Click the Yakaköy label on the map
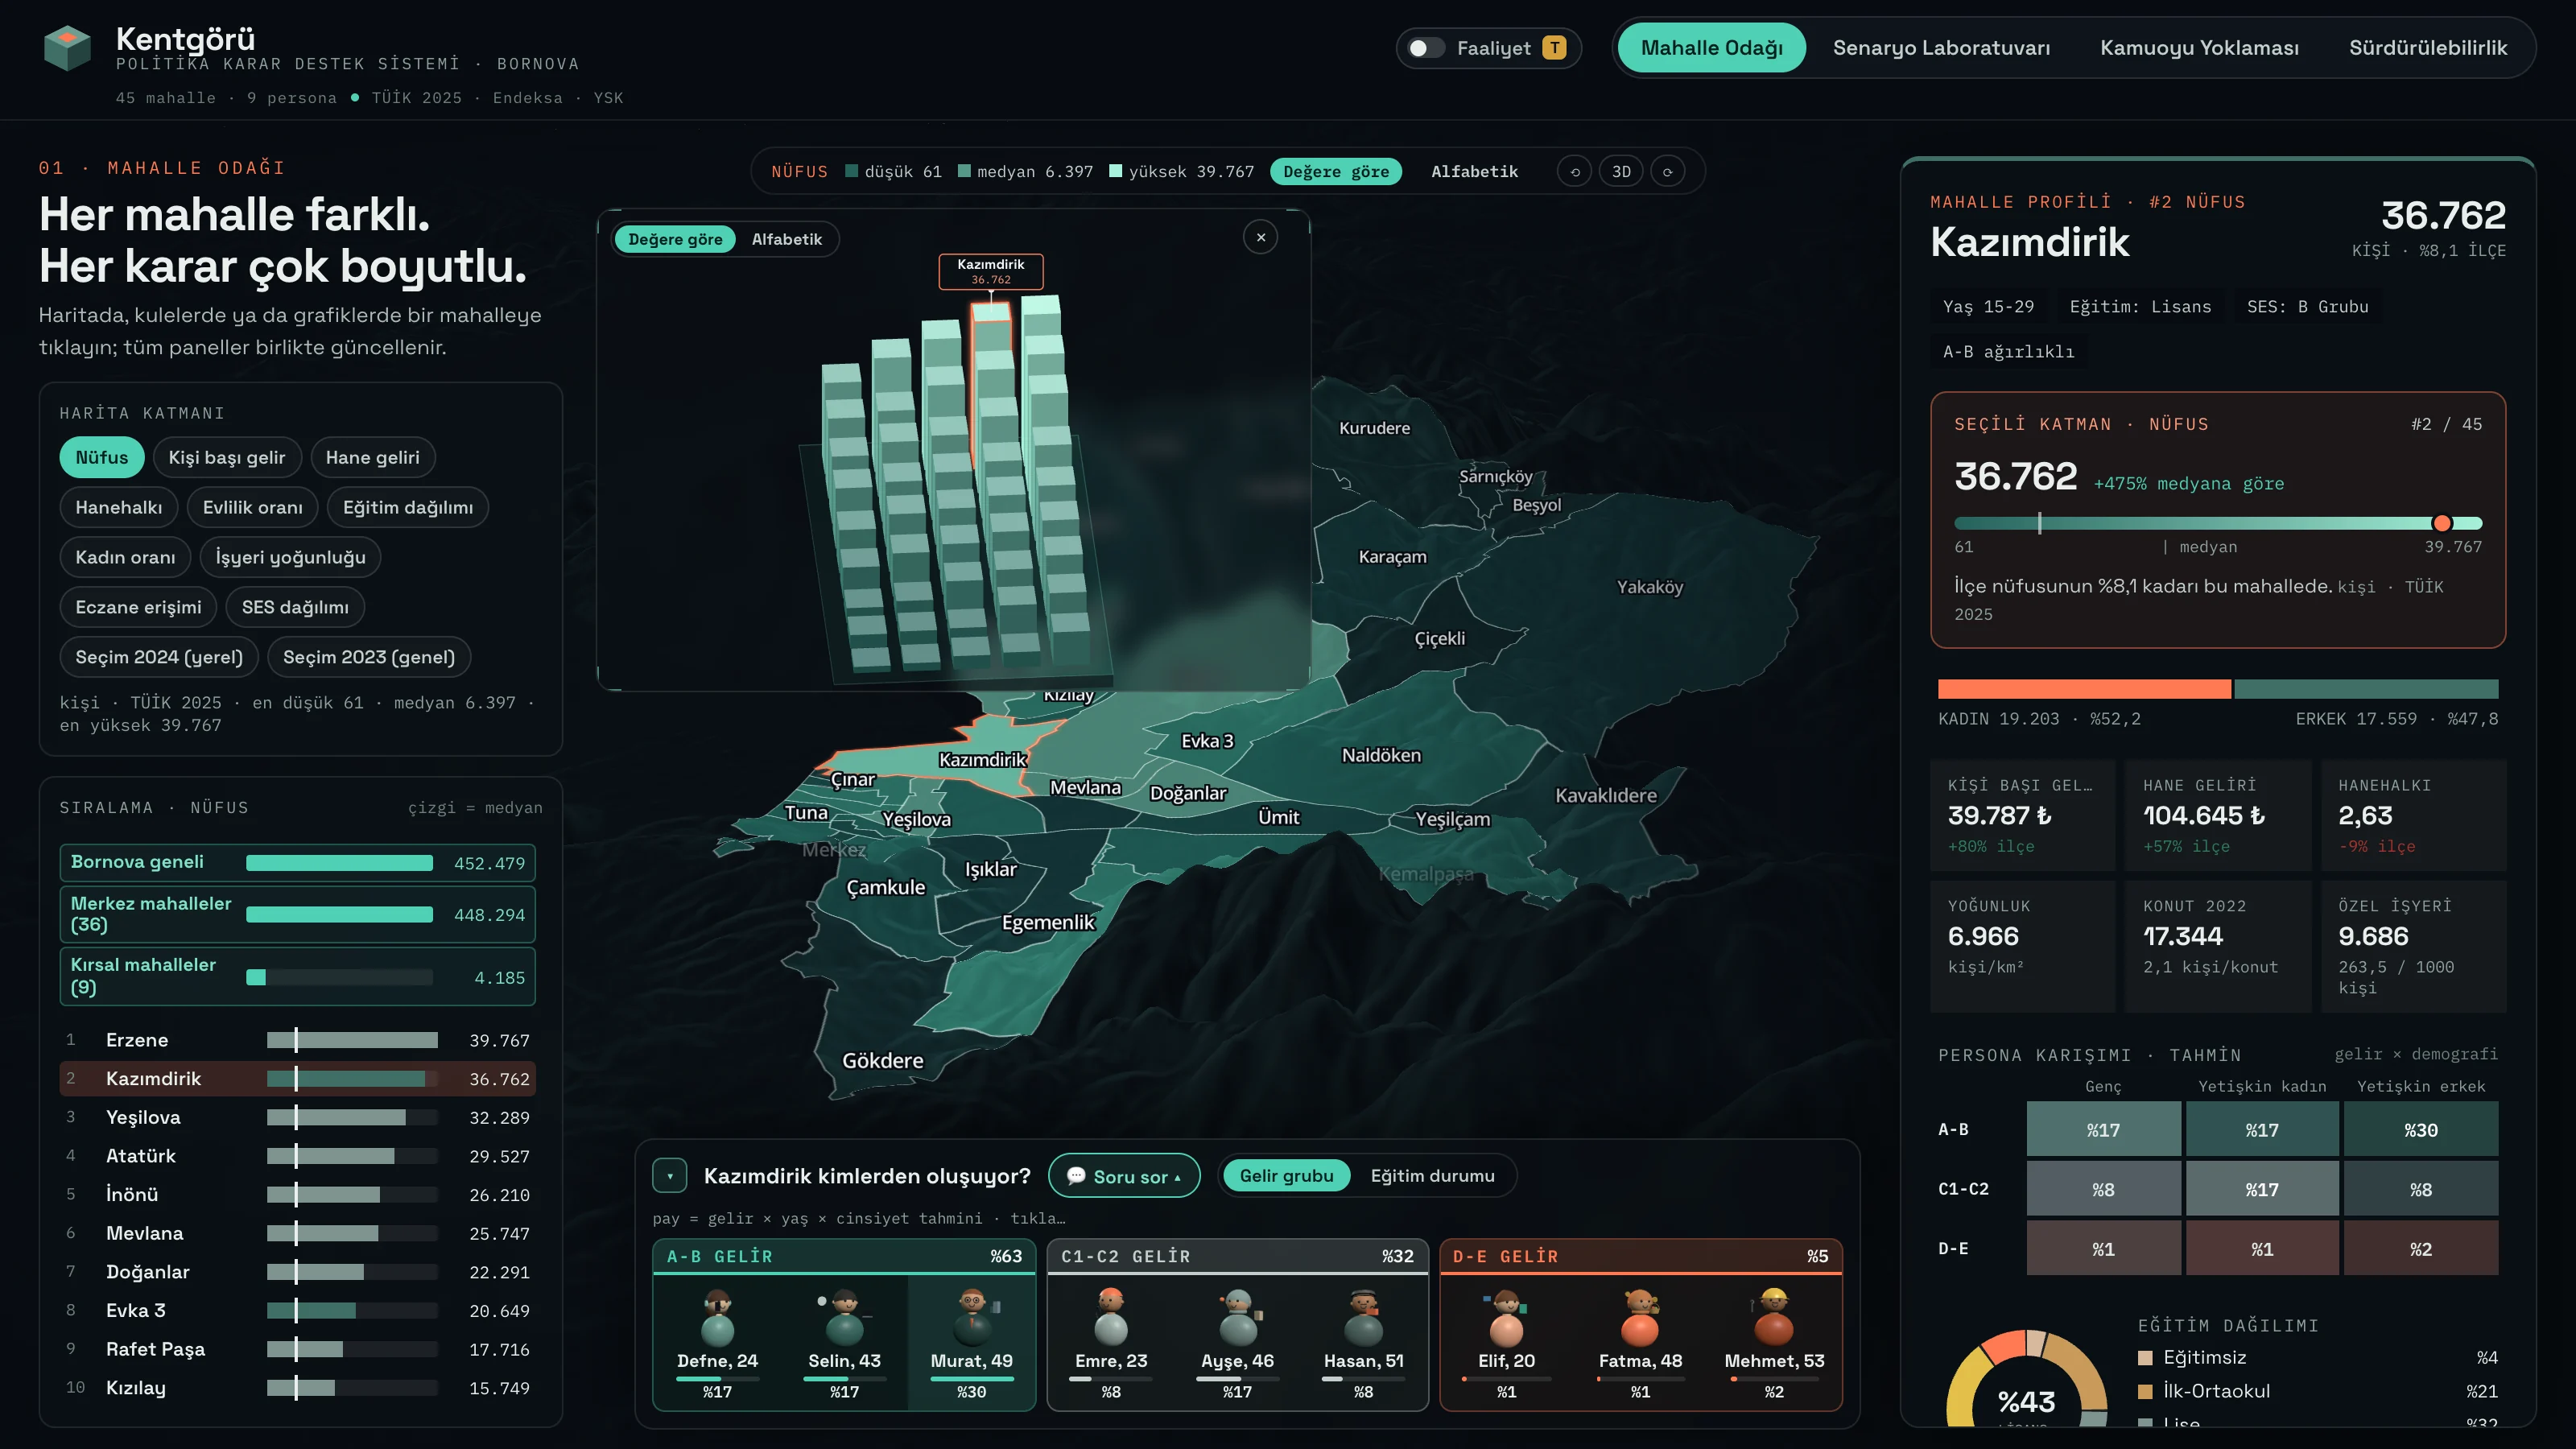This screenshot has width=2576, height=1449. click(x=1650, y=587)
